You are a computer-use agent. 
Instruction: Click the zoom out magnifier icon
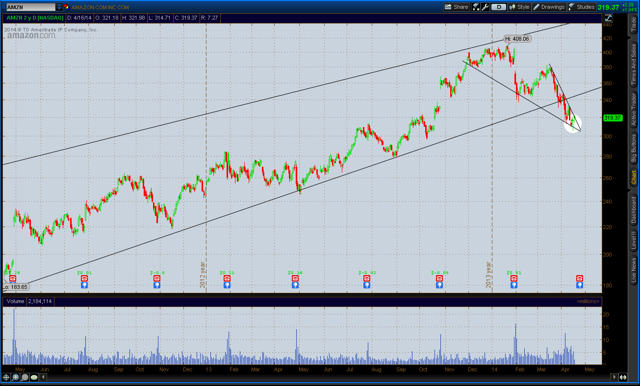pos(24,377)
